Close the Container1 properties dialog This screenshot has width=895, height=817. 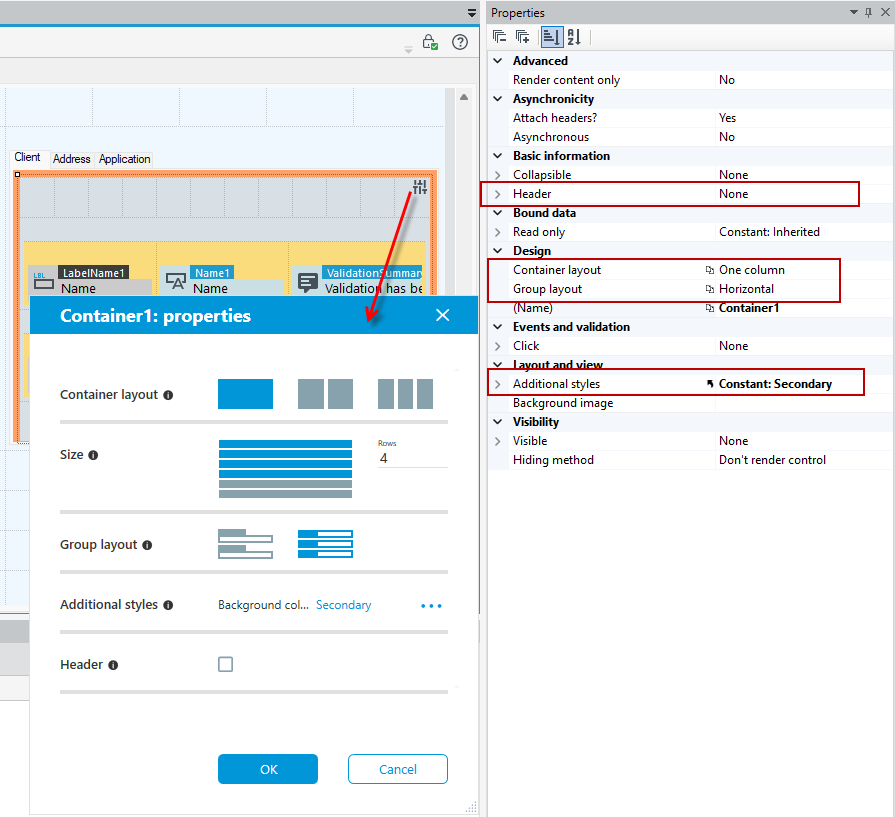442,315
